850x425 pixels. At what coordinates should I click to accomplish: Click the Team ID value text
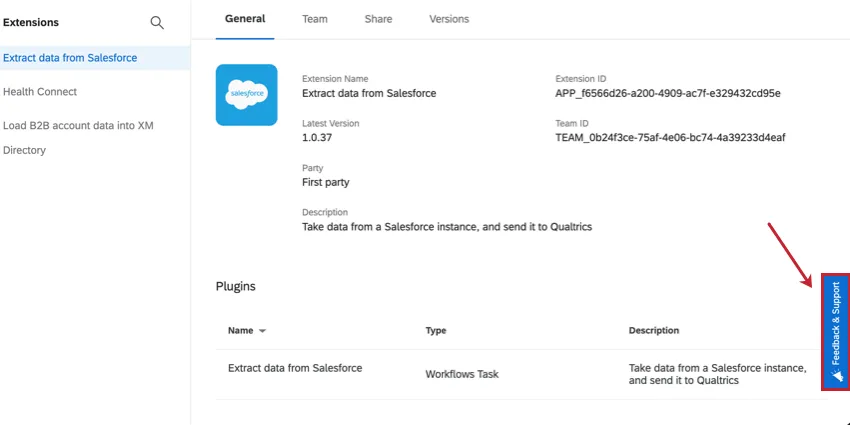coord(670,138)
